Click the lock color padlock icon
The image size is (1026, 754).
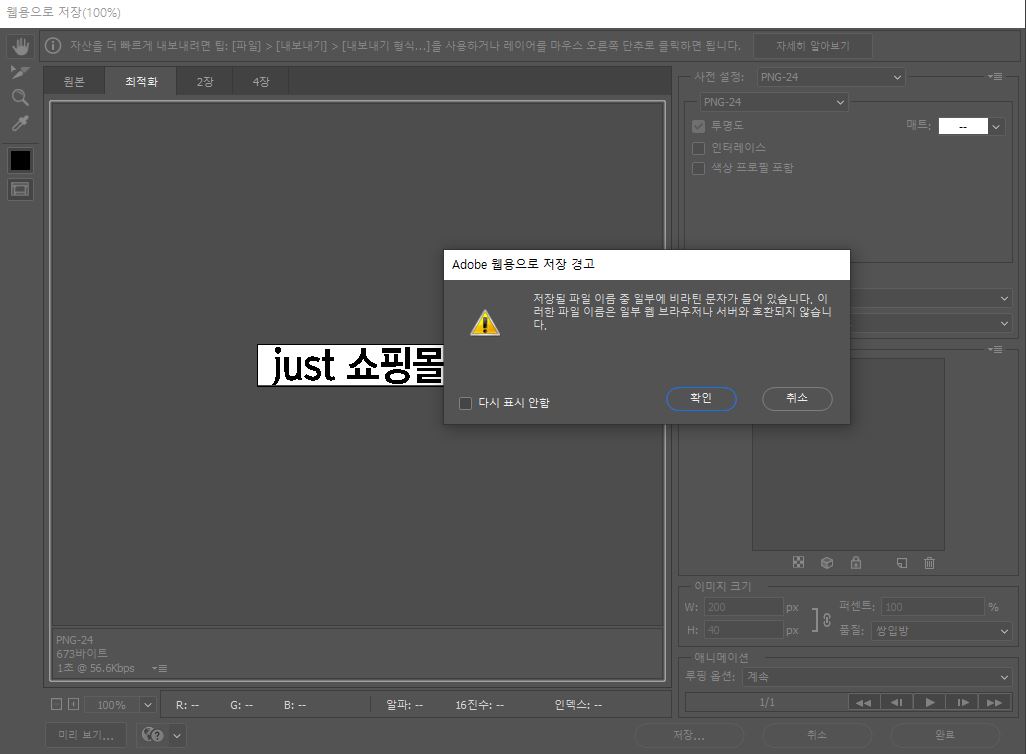tap(856, 562)
